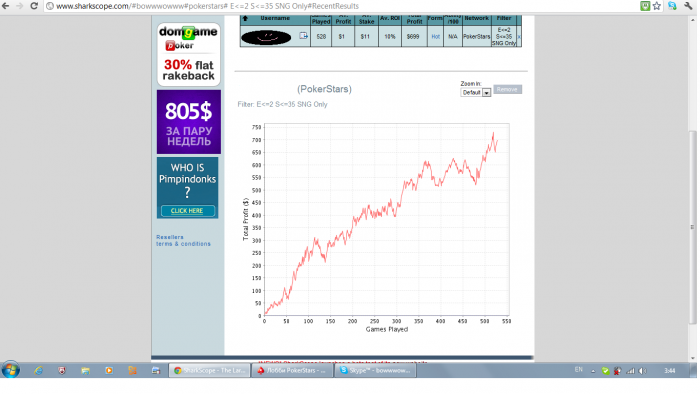The width and height of the screenshot is (700, 394).
Task: Click the PokerStars network cell
Action: [476, 37]
